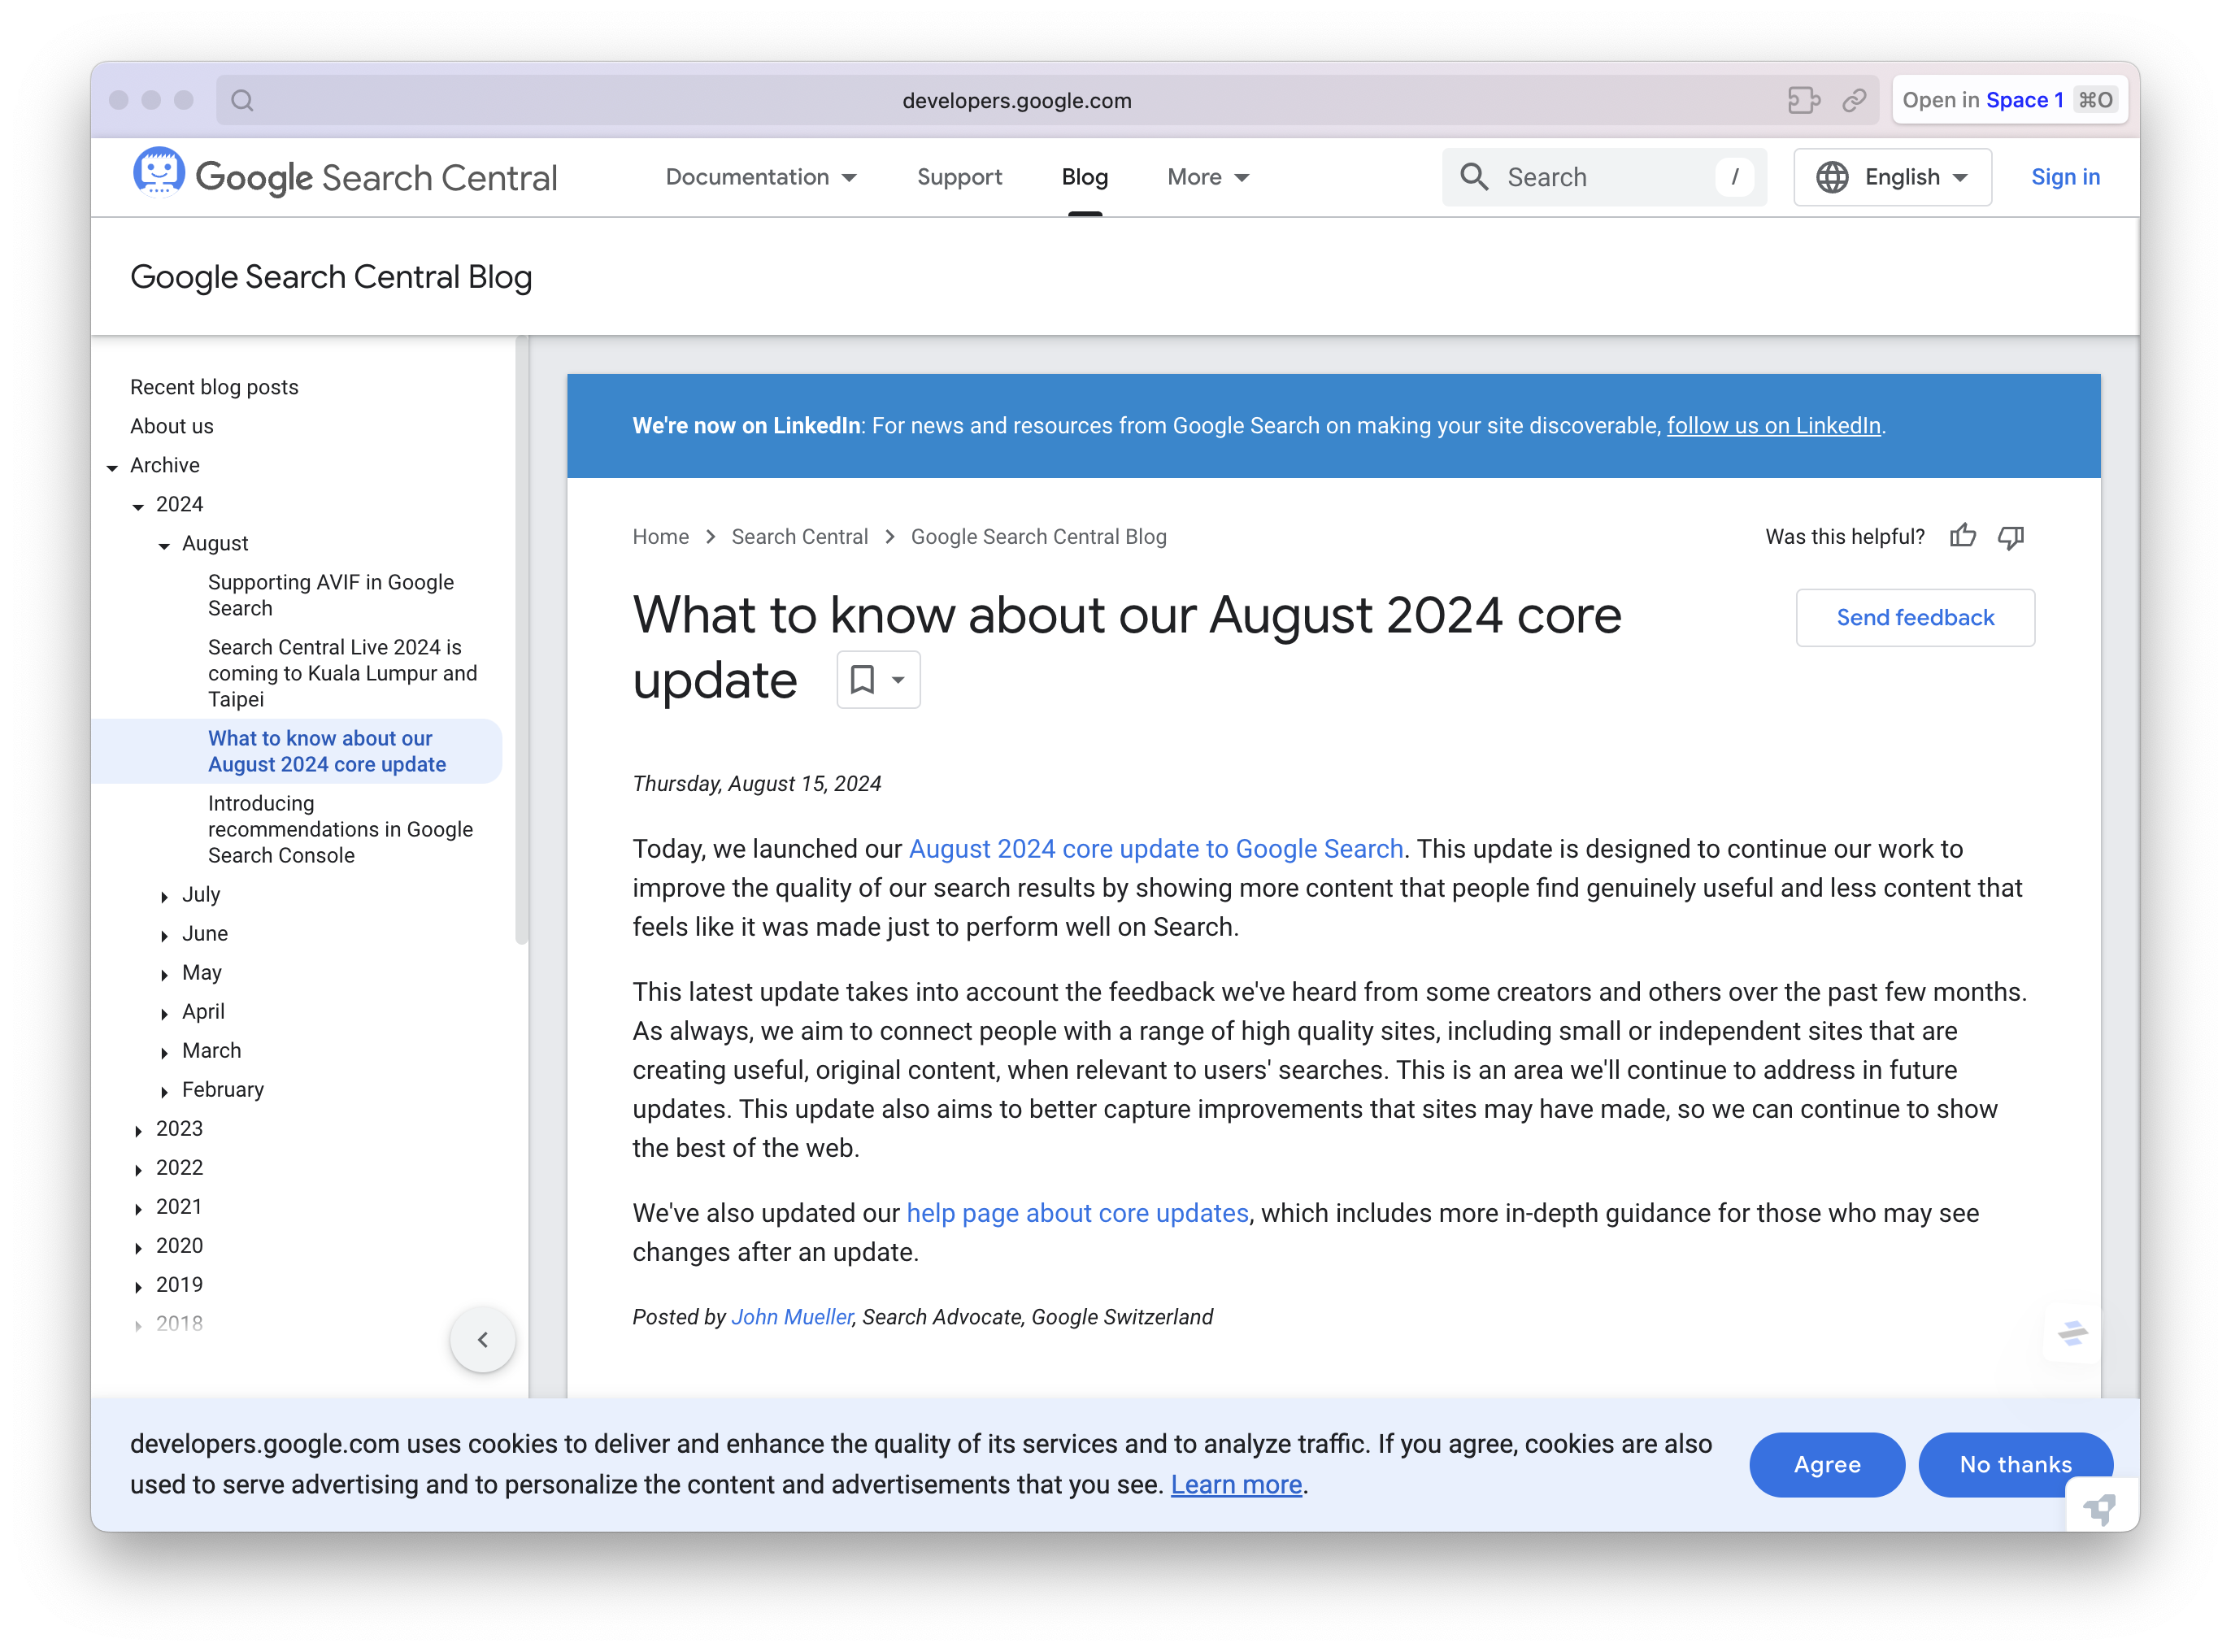Expand the 2022 archive year

pyautogui.click(x=138, y=1169)
